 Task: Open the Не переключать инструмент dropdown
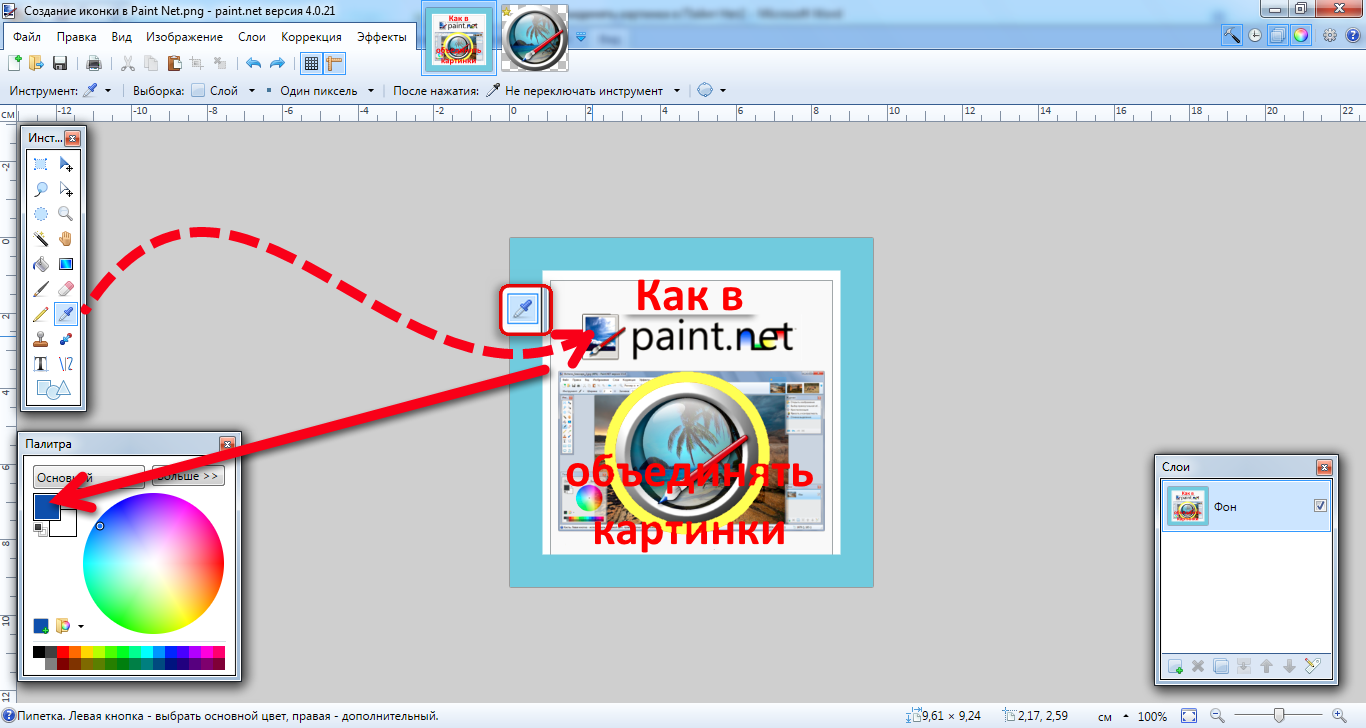[583, 90]
